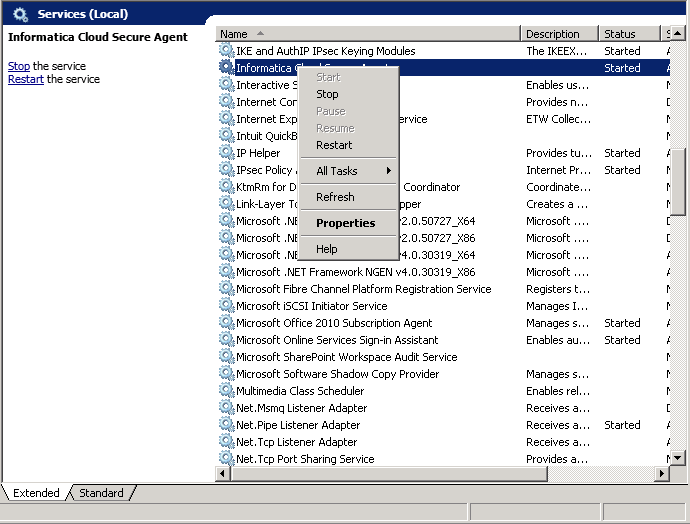Image resolution: width=690 pixels, height=524 pixels.
Task: Click gear icon of Net.Tcp Listener Adapter
Action: click(226, 441)
